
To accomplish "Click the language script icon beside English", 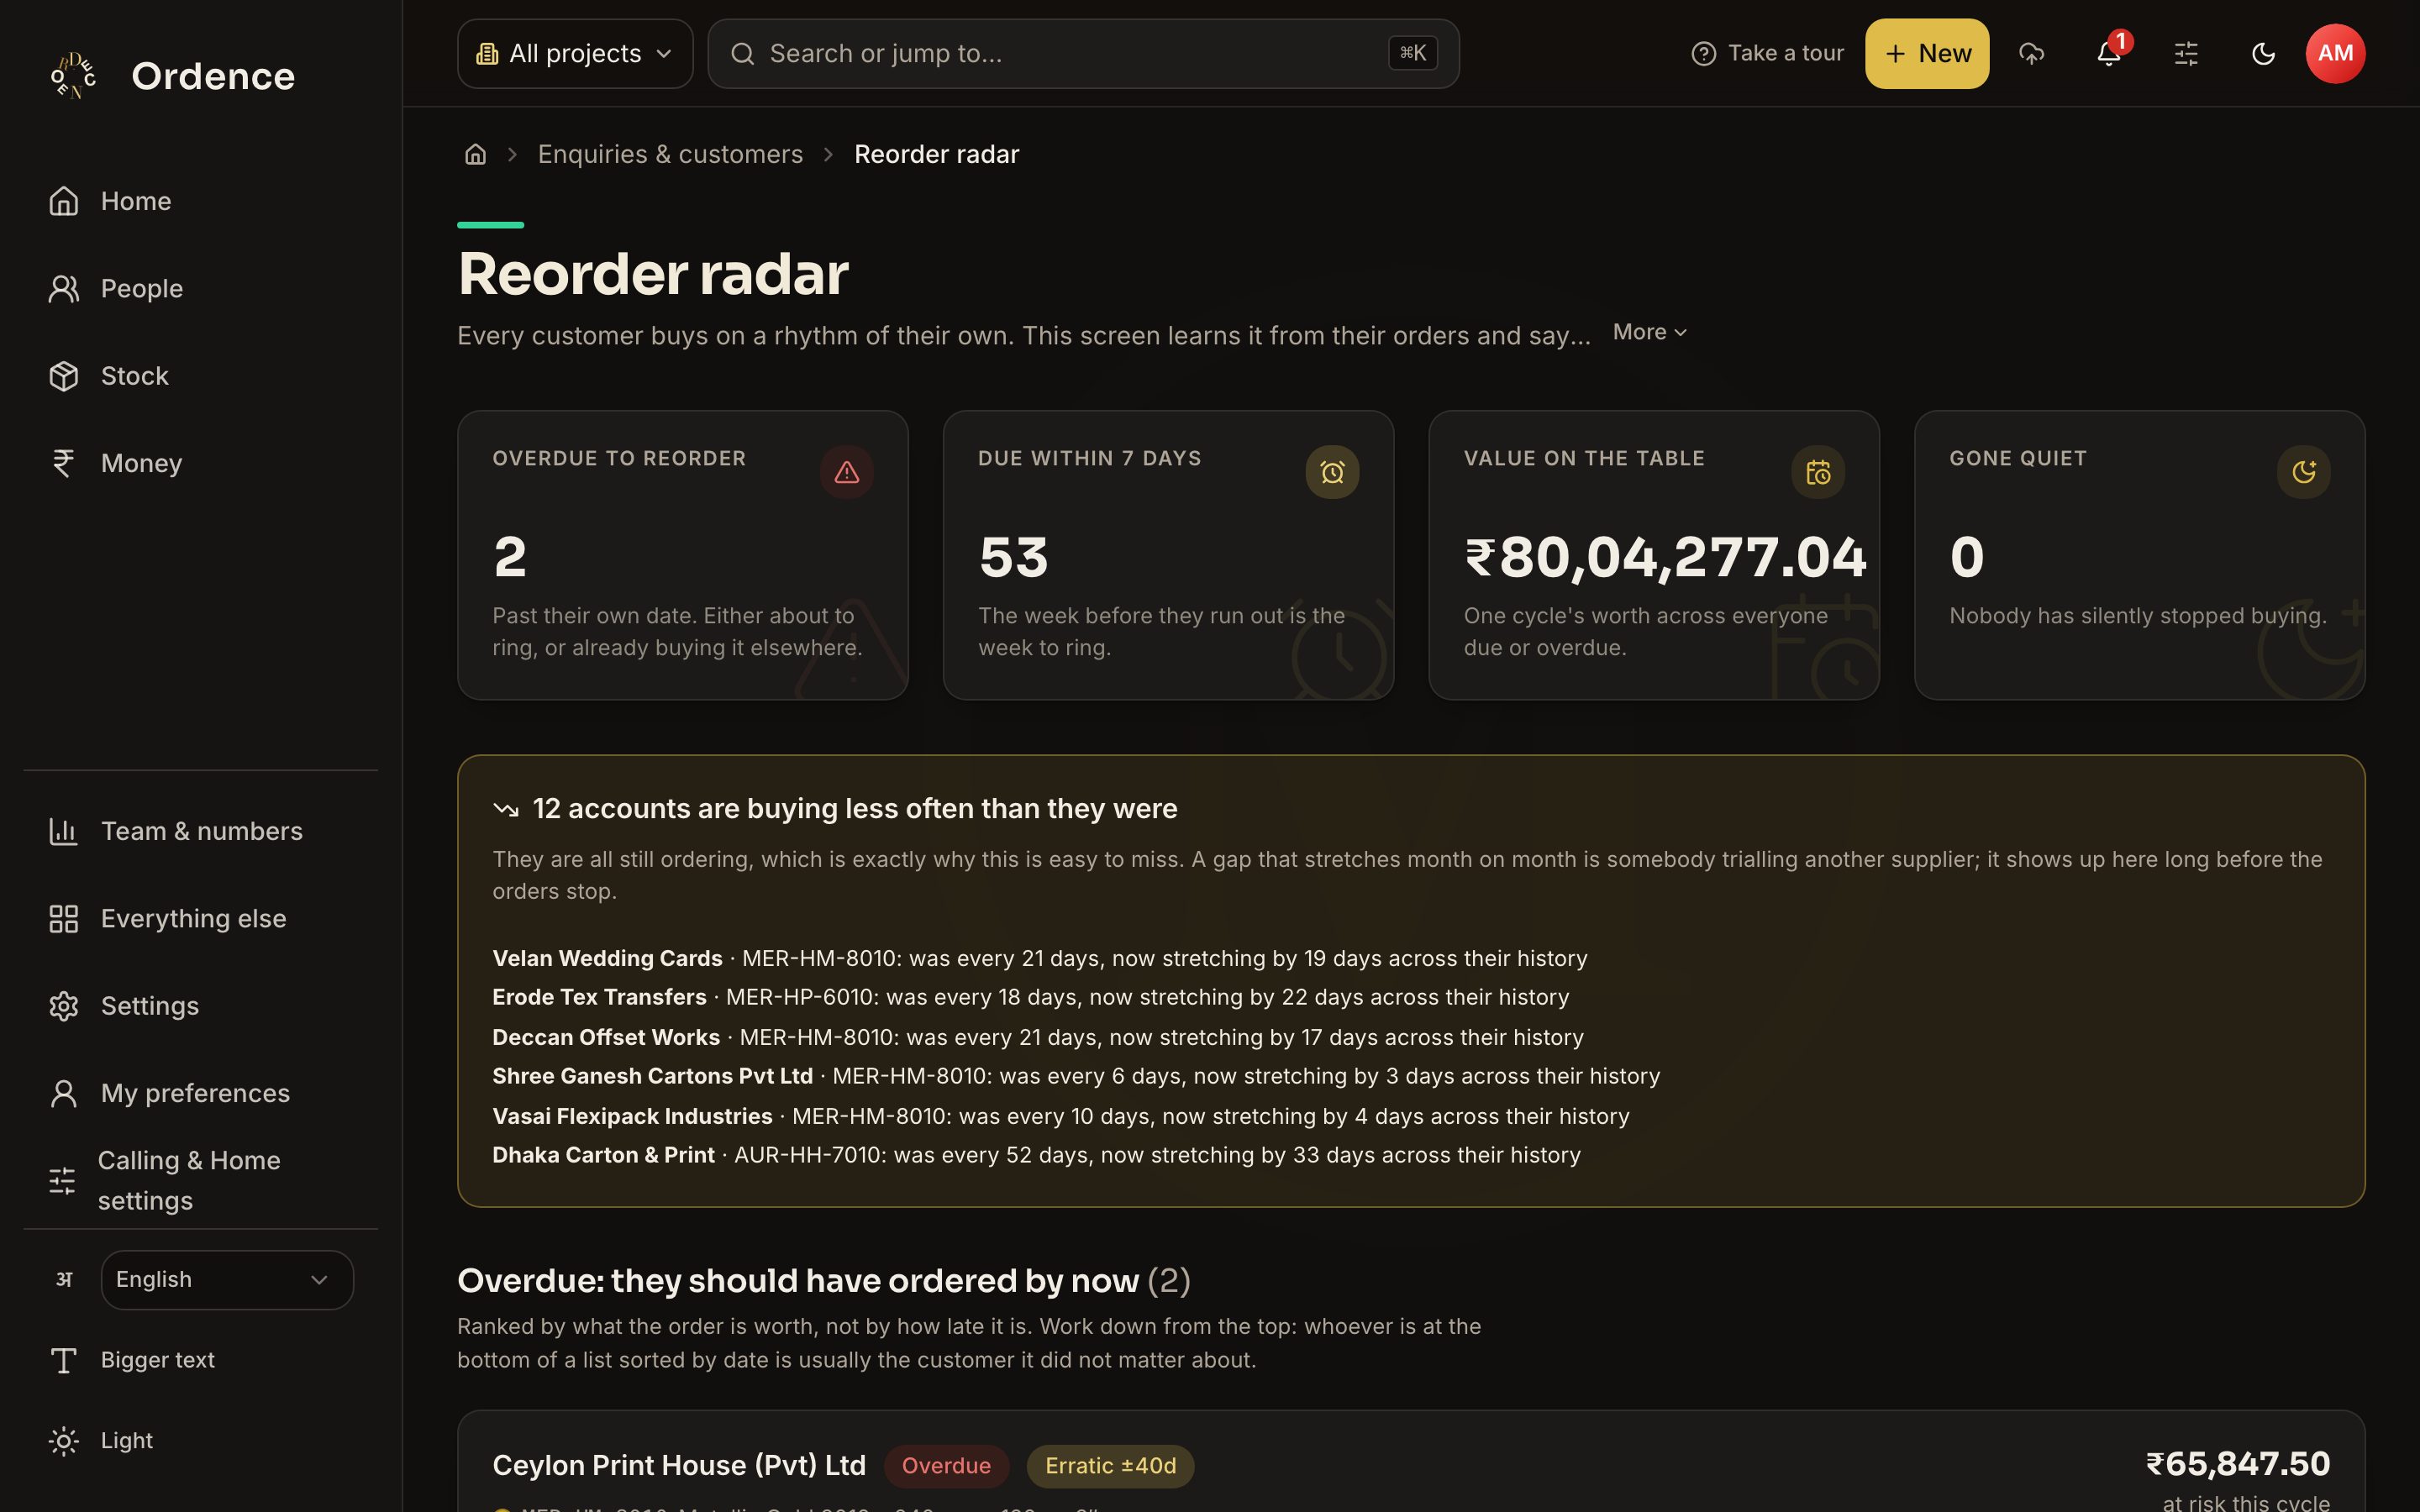I will click(64, 1279).
